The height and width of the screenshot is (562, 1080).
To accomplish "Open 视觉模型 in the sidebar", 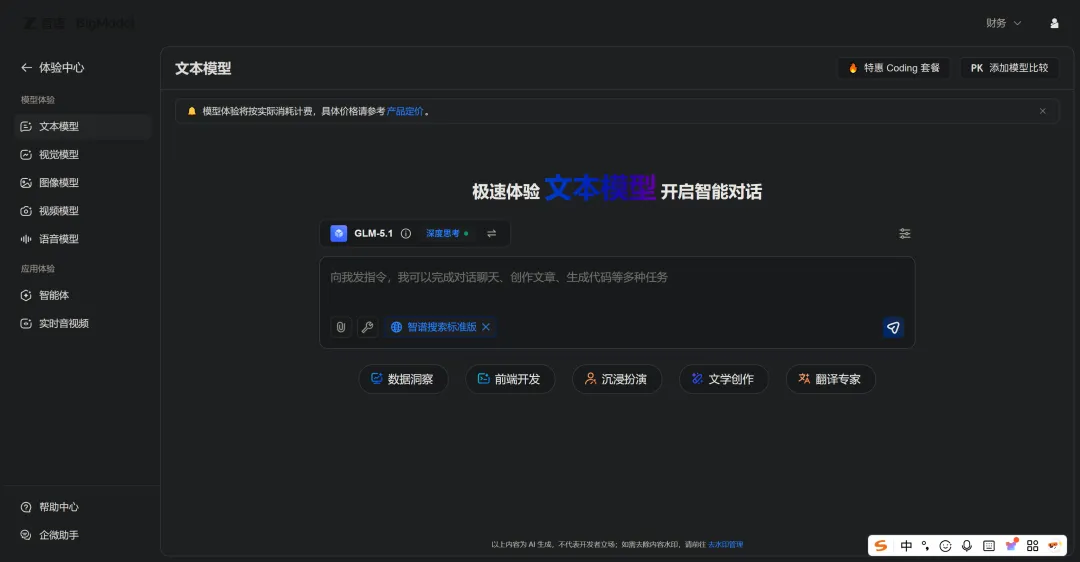I will (83, 155).
